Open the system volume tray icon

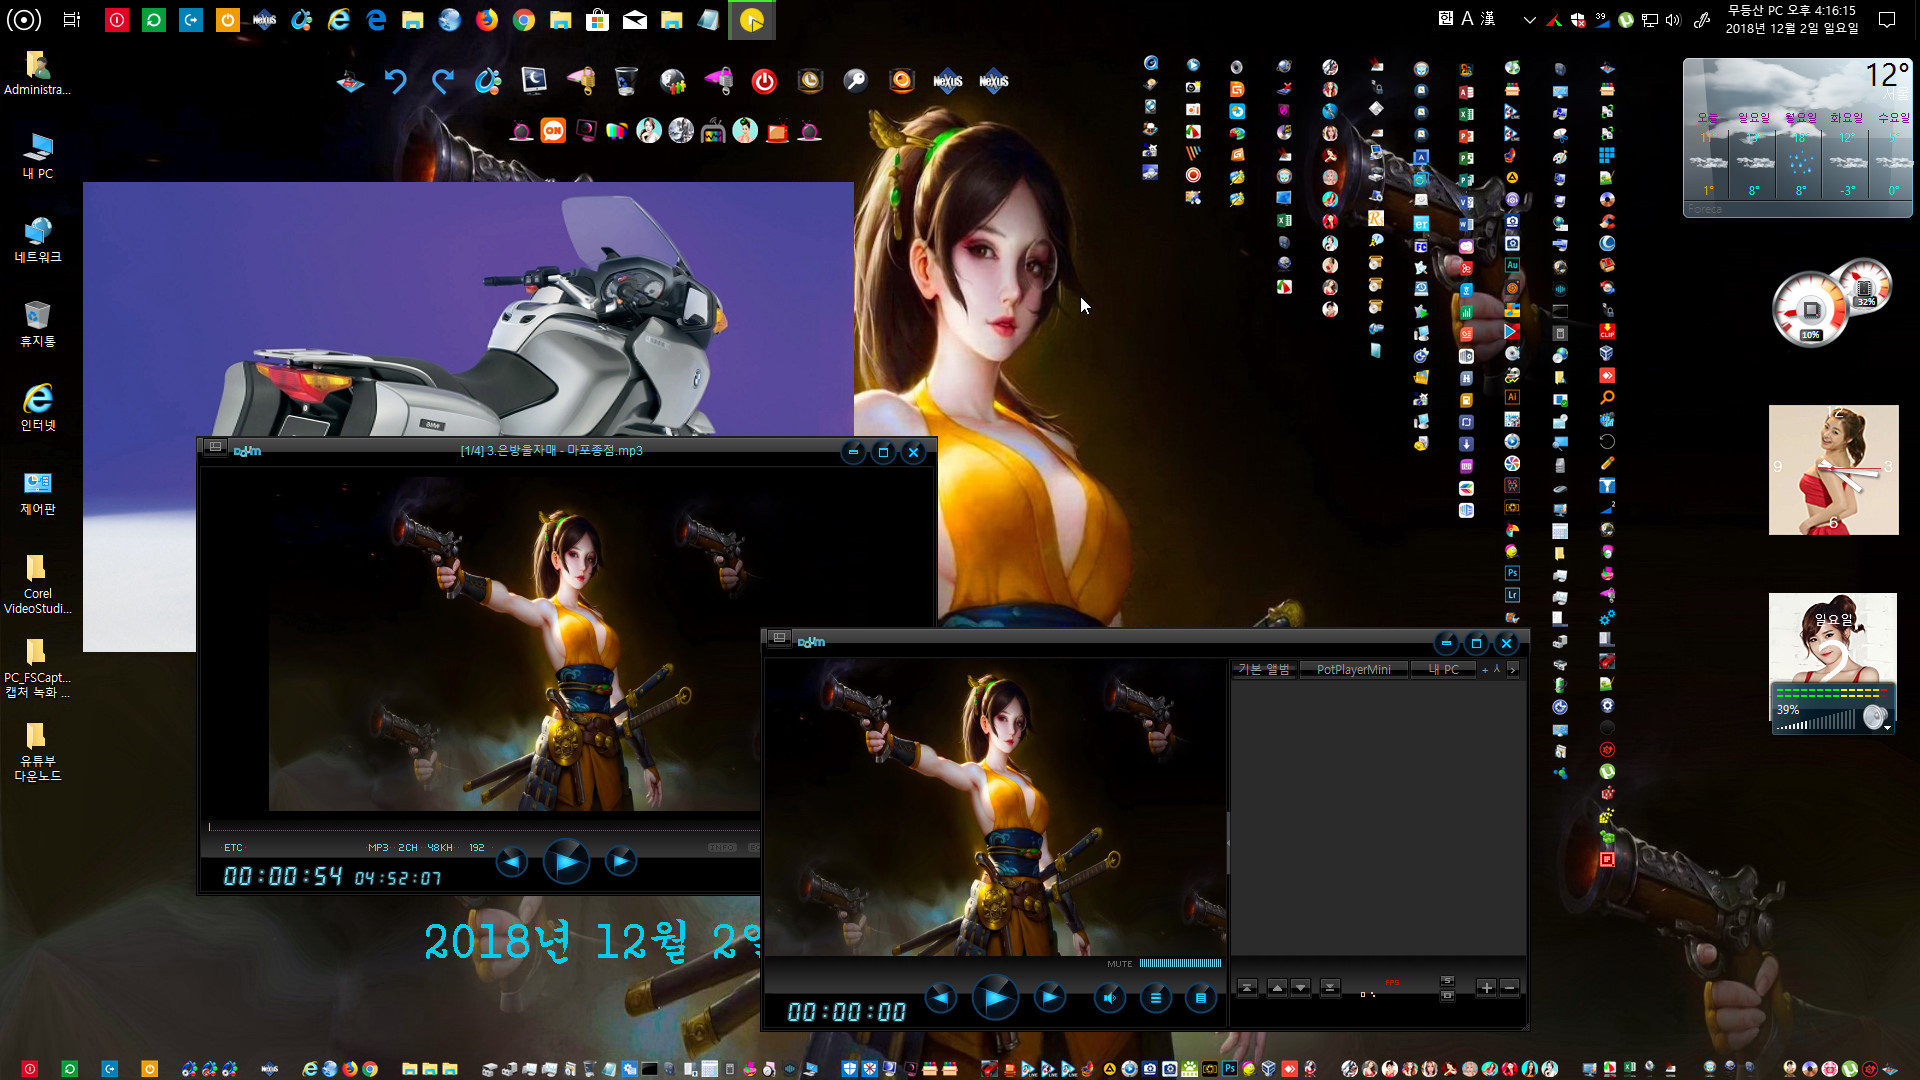point(1673,19)
